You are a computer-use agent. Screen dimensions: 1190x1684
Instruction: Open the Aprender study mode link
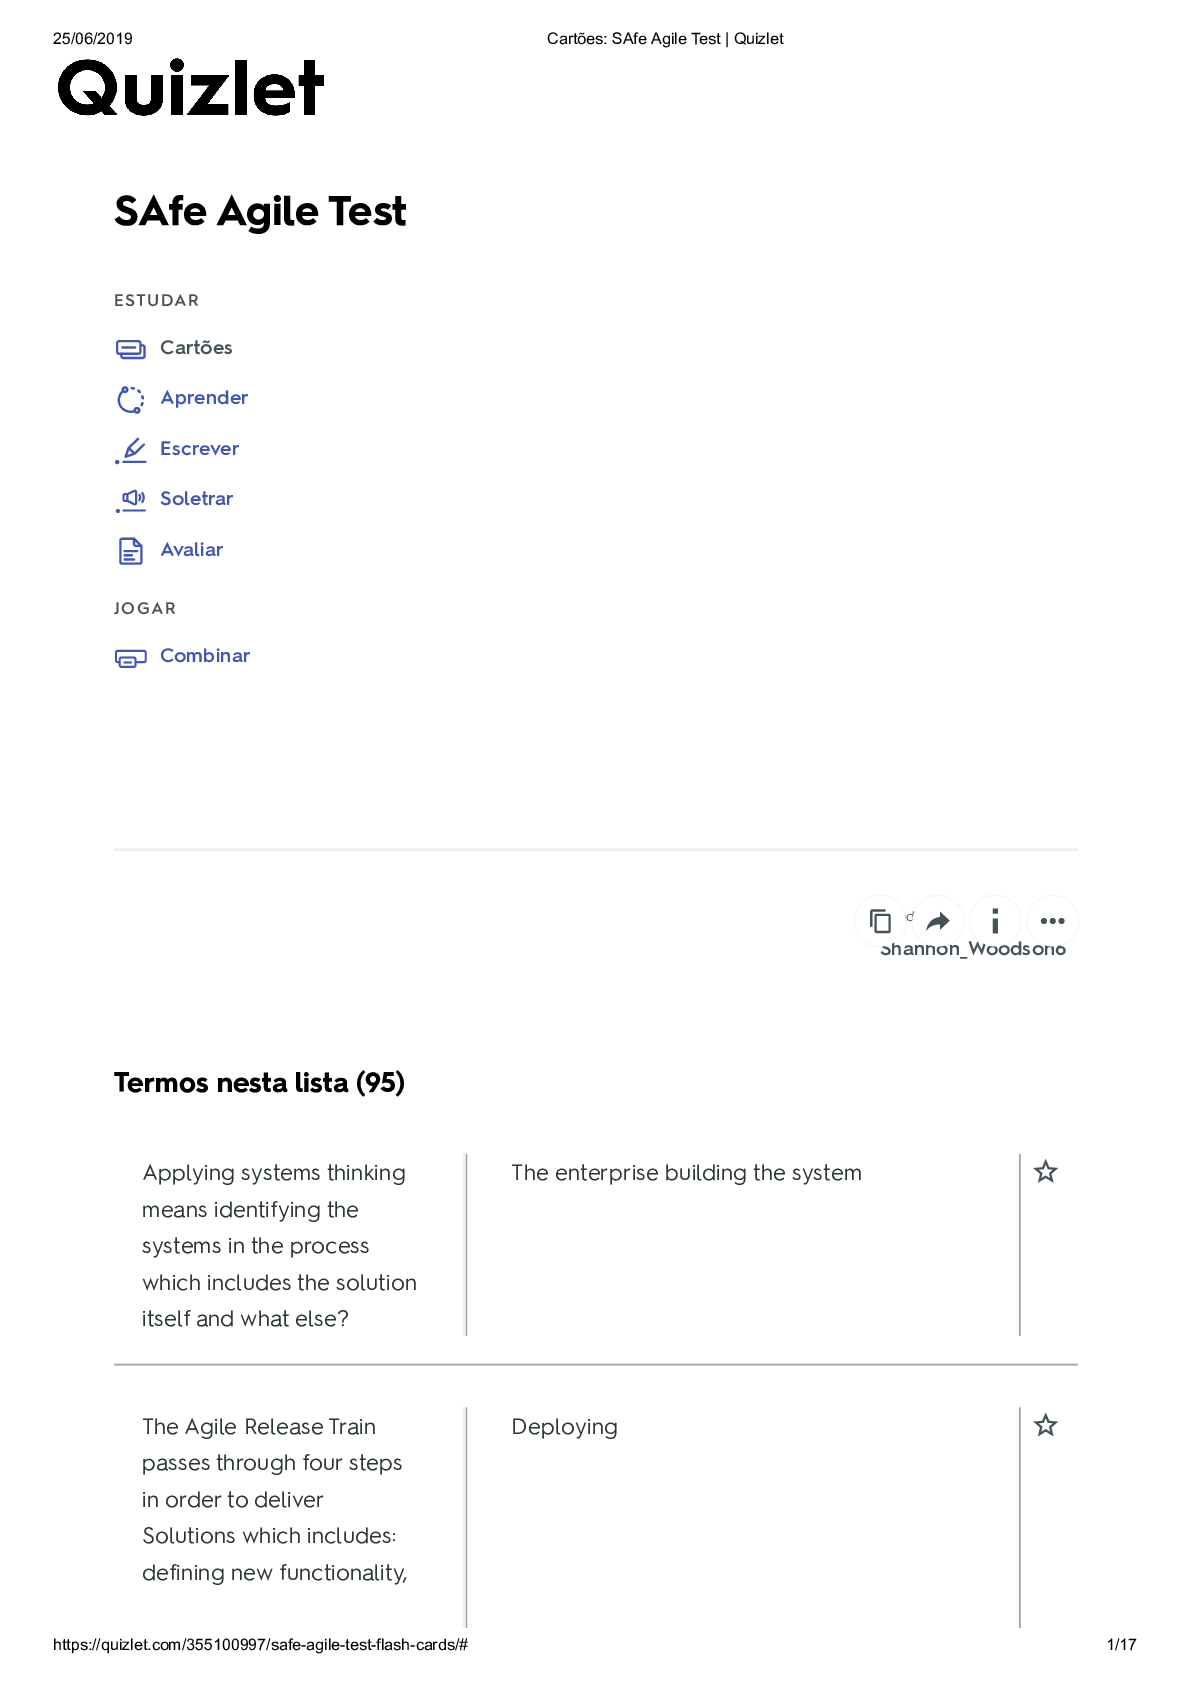[204, 398]
